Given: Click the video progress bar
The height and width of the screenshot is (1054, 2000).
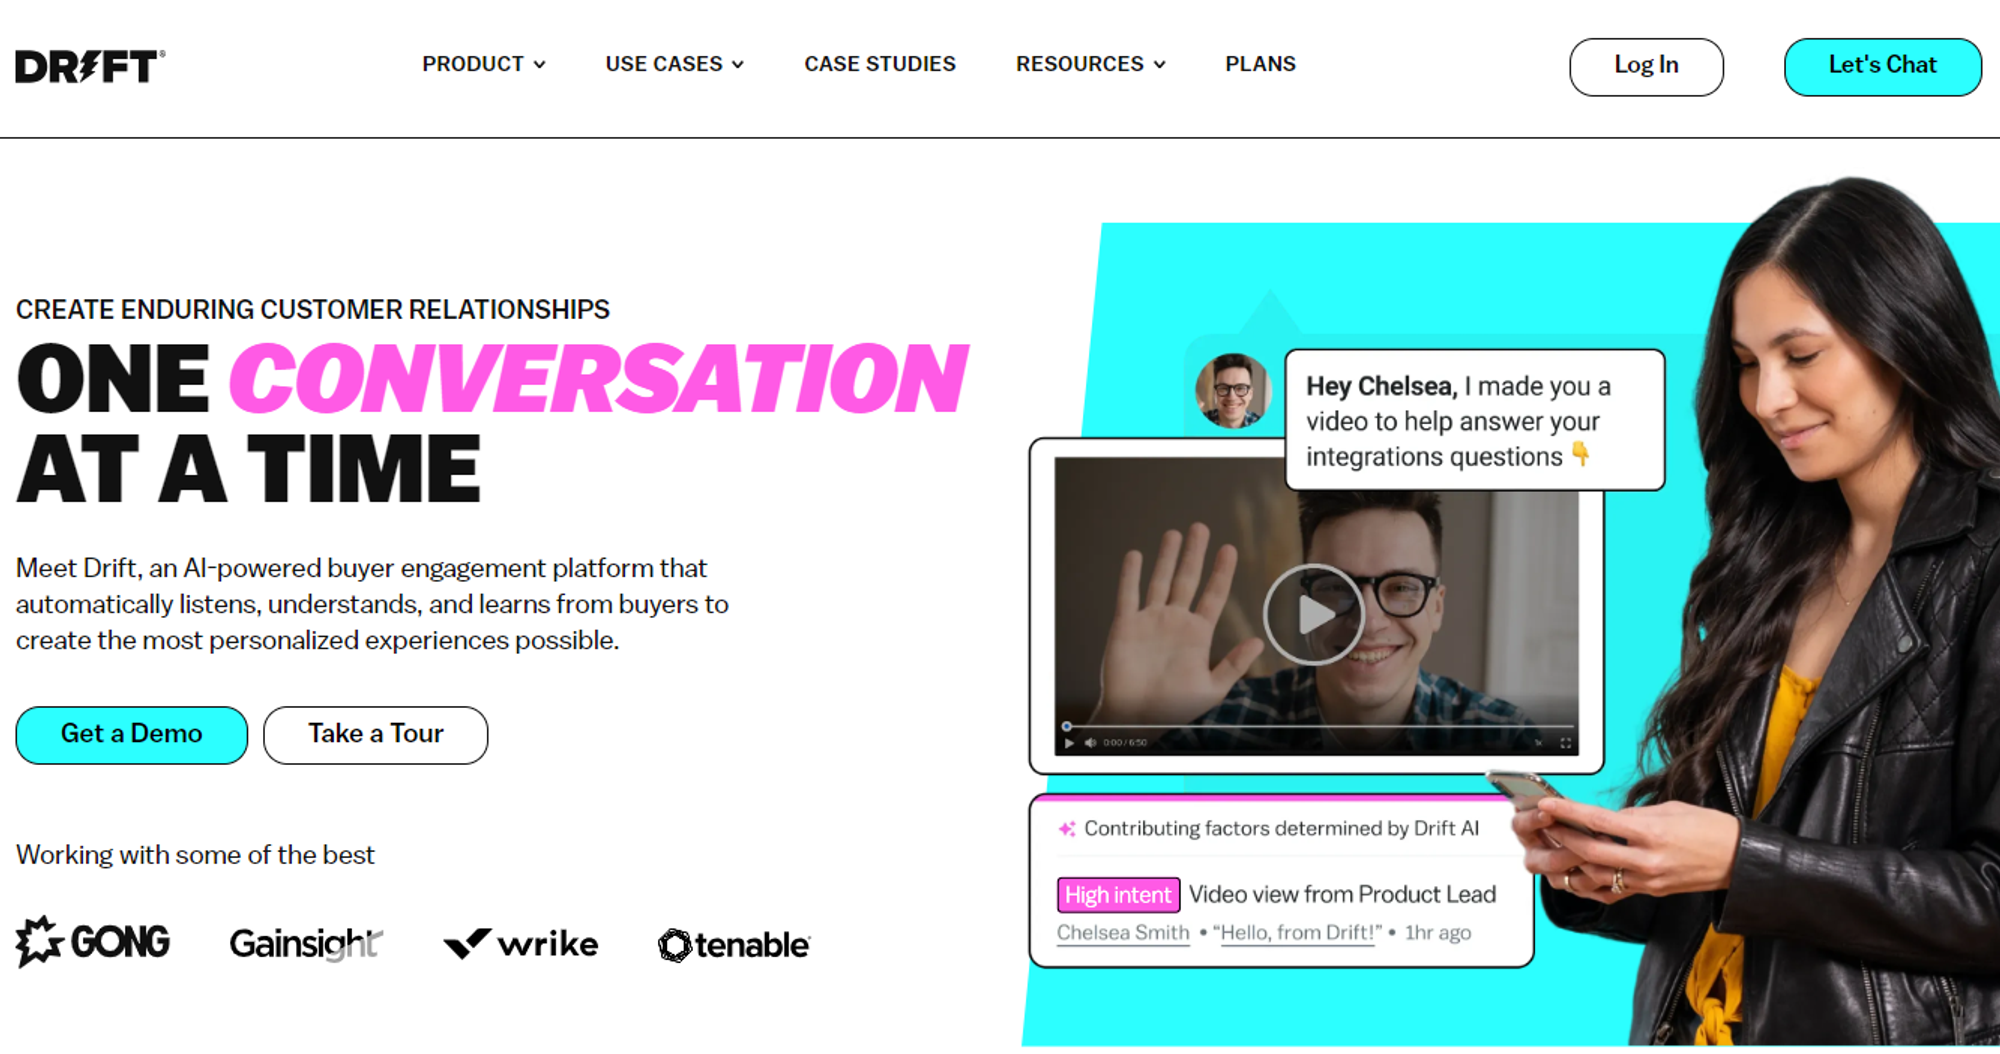Looking at the screenshot, I should (x=1319, y=726).
